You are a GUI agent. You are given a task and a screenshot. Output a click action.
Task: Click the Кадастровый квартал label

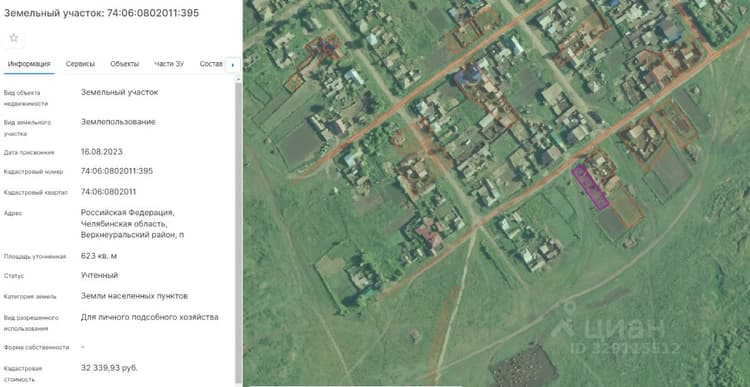(x=36, y=192)
